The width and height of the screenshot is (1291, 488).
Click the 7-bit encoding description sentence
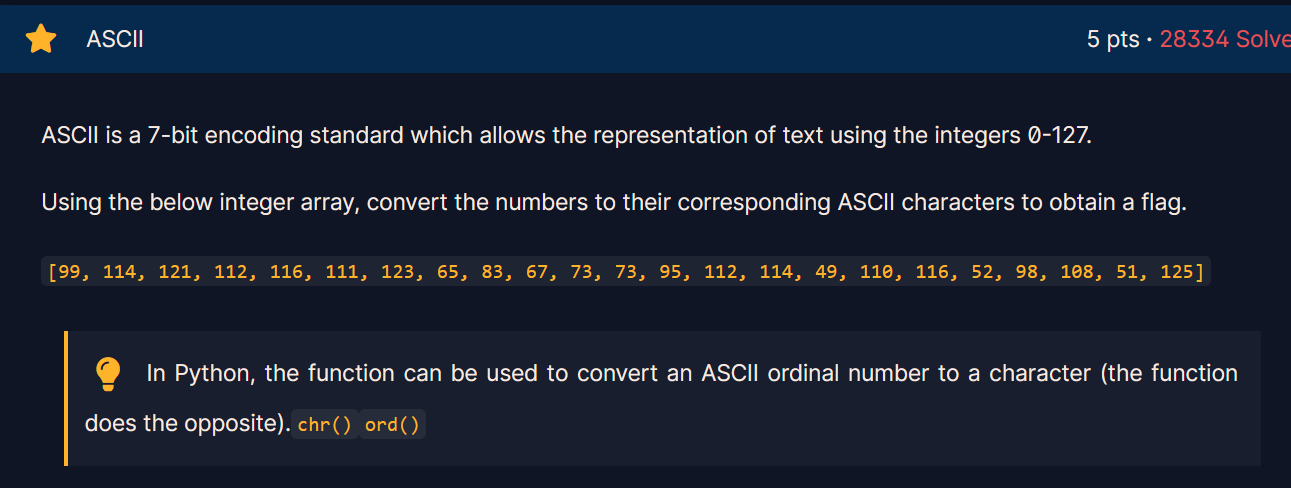(567, 135)
